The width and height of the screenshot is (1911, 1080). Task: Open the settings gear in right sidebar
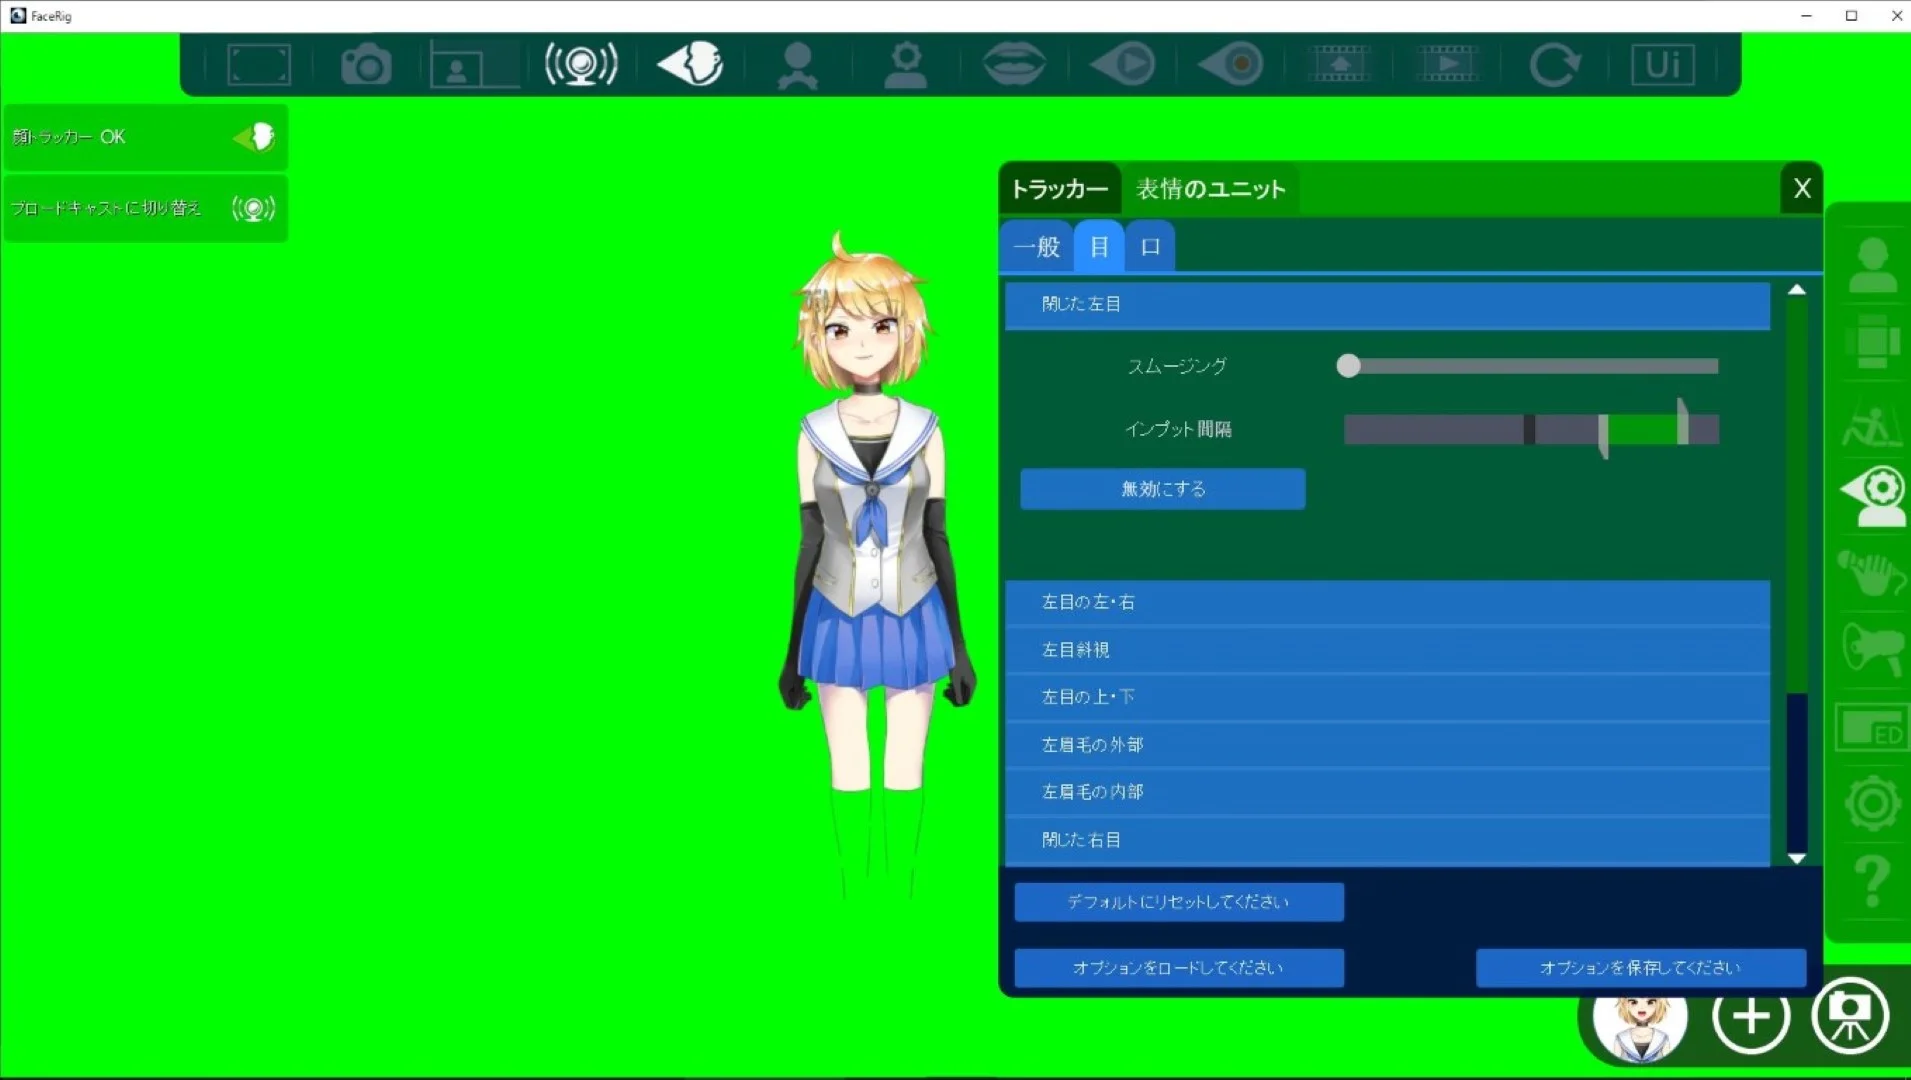[x=1871, y=804]
